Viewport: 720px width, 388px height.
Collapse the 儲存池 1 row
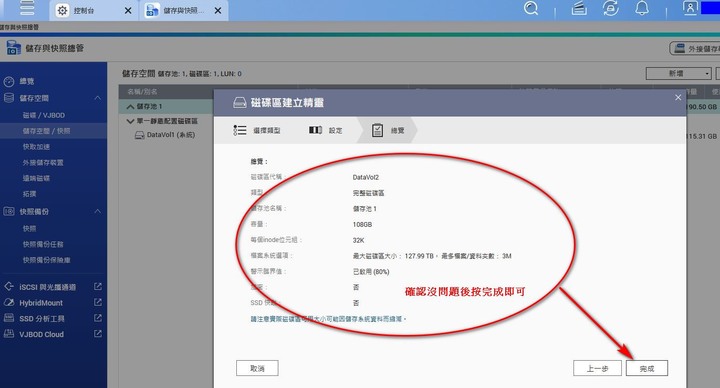[x=130, y=107]
